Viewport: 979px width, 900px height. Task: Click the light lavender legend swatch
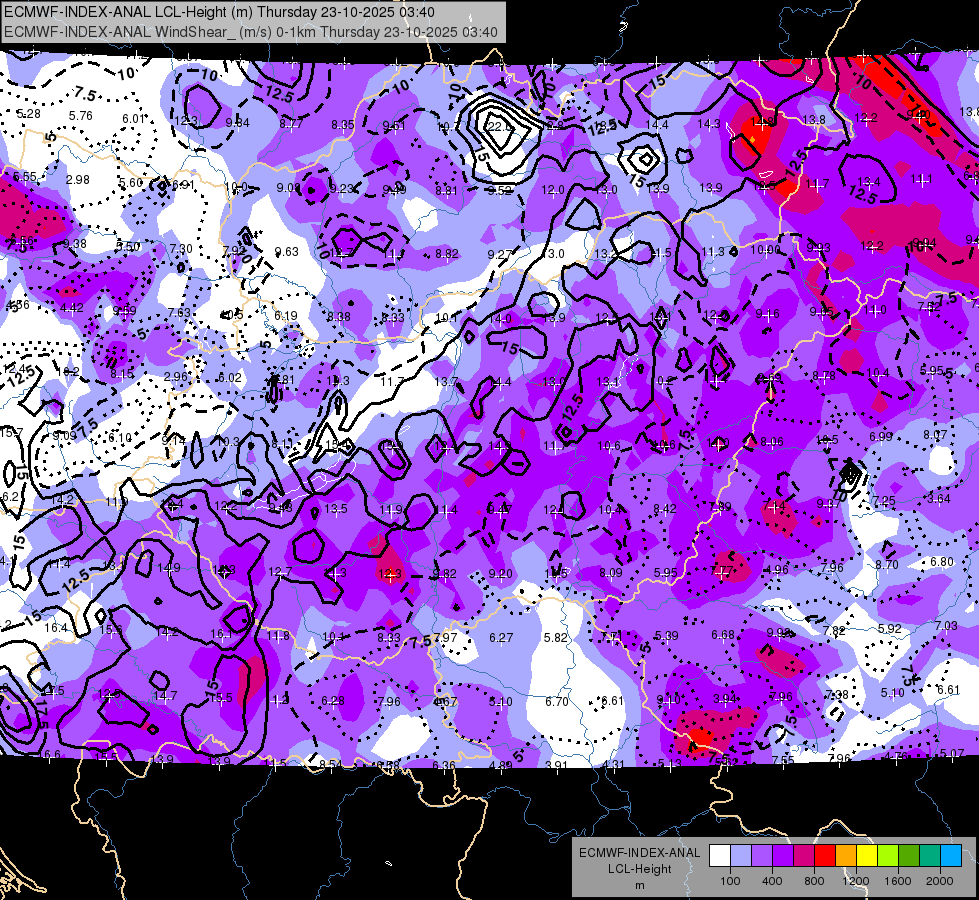741,855
